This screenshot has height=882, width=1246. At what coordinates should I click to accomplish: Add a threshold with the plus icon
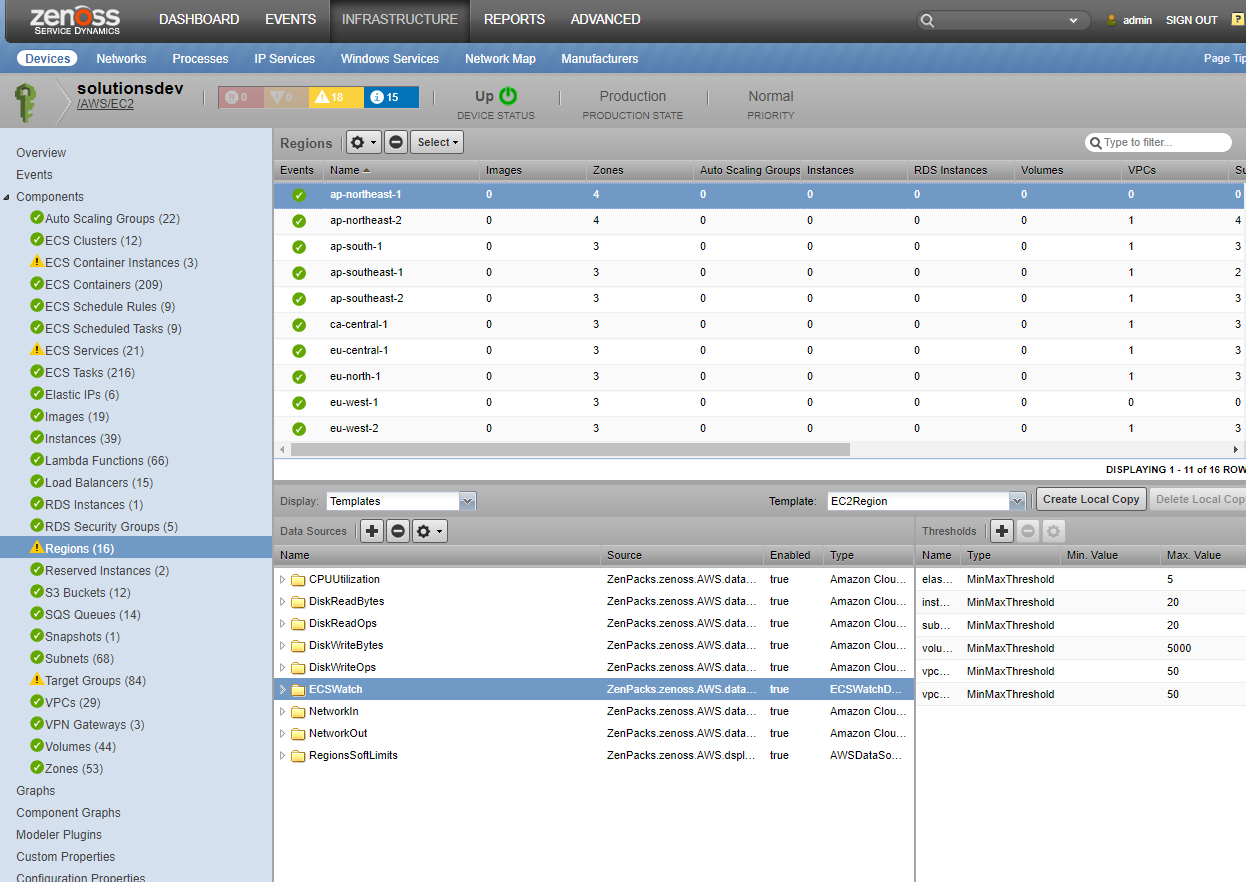[1002, 531]
